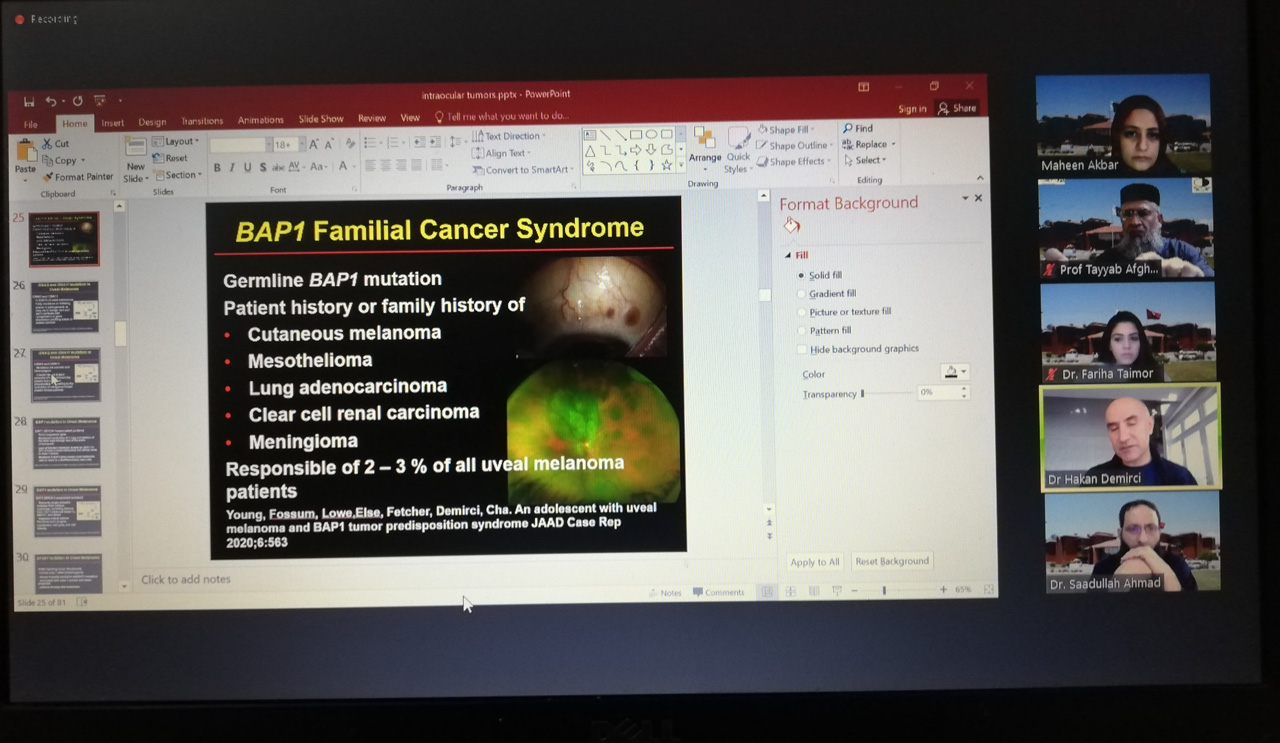Select the Pattern fill option
Image resolution: width=1280 pixels, height=743 pixels.
[x=801, y=331]
